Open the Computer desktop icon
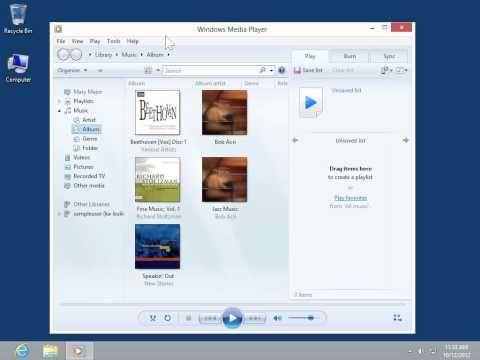This screenshot has width=480, height=360. [18, 68]
